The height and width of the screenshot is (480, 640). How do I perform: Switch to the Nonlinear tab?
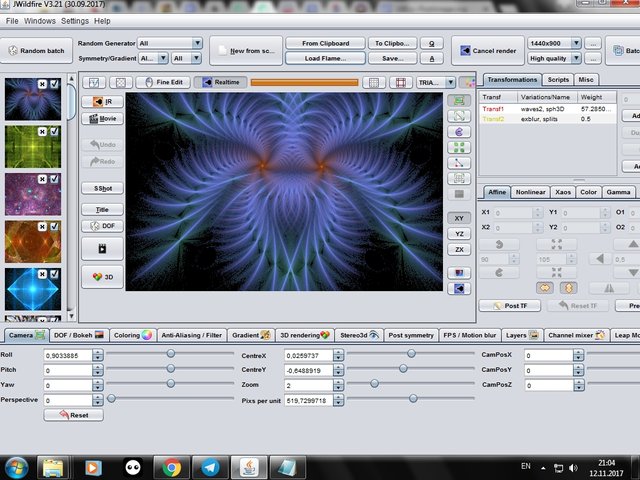(x=530, y=191)
